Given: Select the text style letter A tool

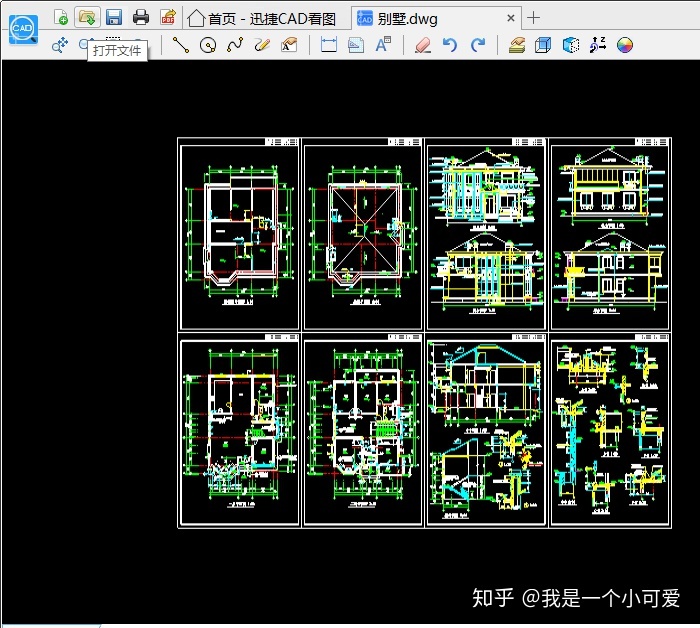Looking at the screenshot, I should point(383,45).
